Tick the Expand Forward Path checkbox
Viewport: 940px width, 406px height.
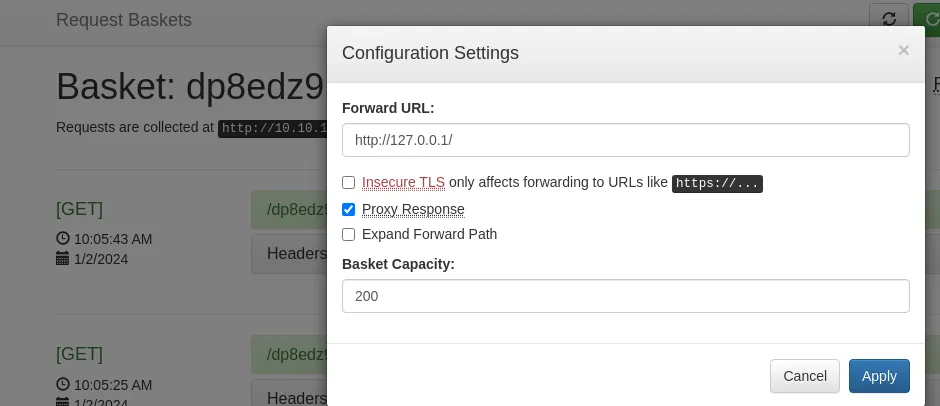[x=348, y=234]
